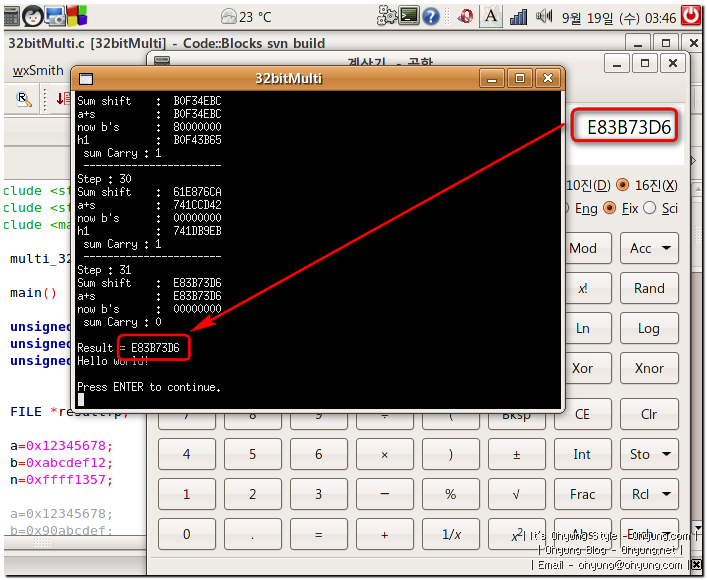This screenshot has width=707, height=580.
Task: Click the percent % button
Action: [450, 494]
